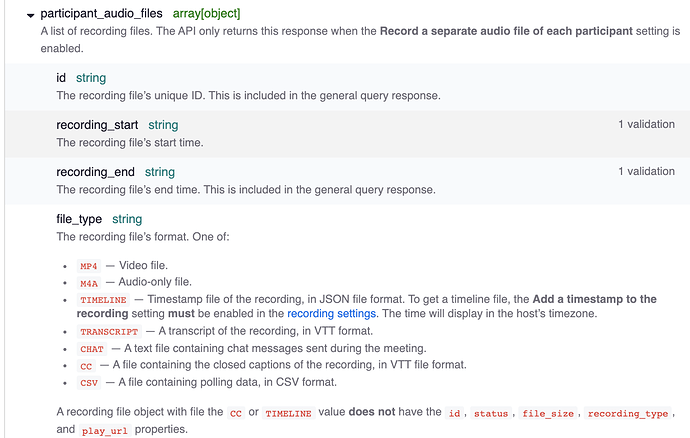The height and width of the screenshot is (438, 690).
Task: Click the CHAT code tag
Action: point(92,349)
